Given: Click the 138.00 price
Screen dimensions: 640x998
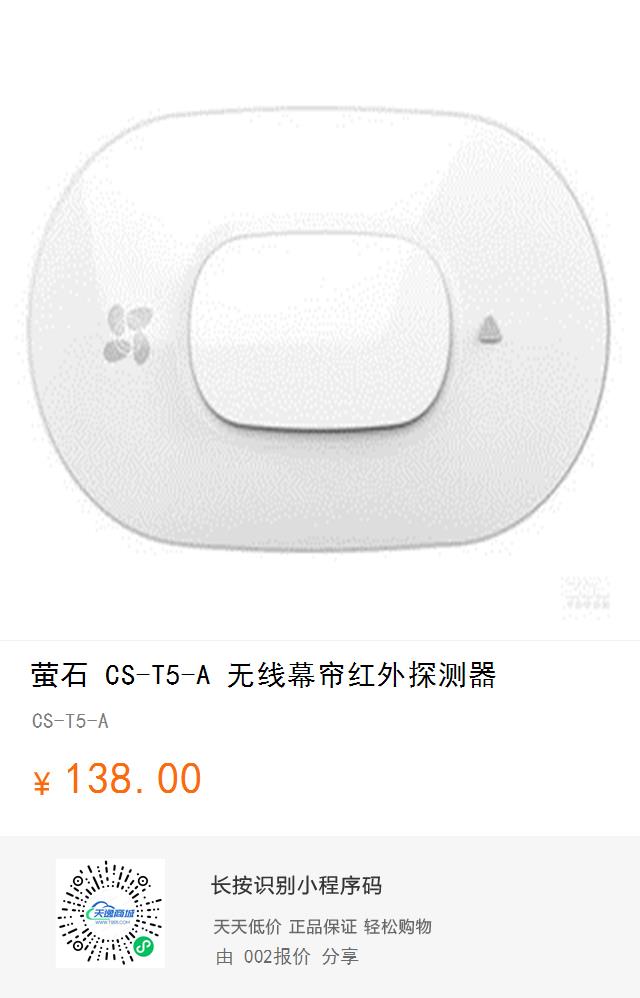Looking at the screenshot, I should pos(133,779).
